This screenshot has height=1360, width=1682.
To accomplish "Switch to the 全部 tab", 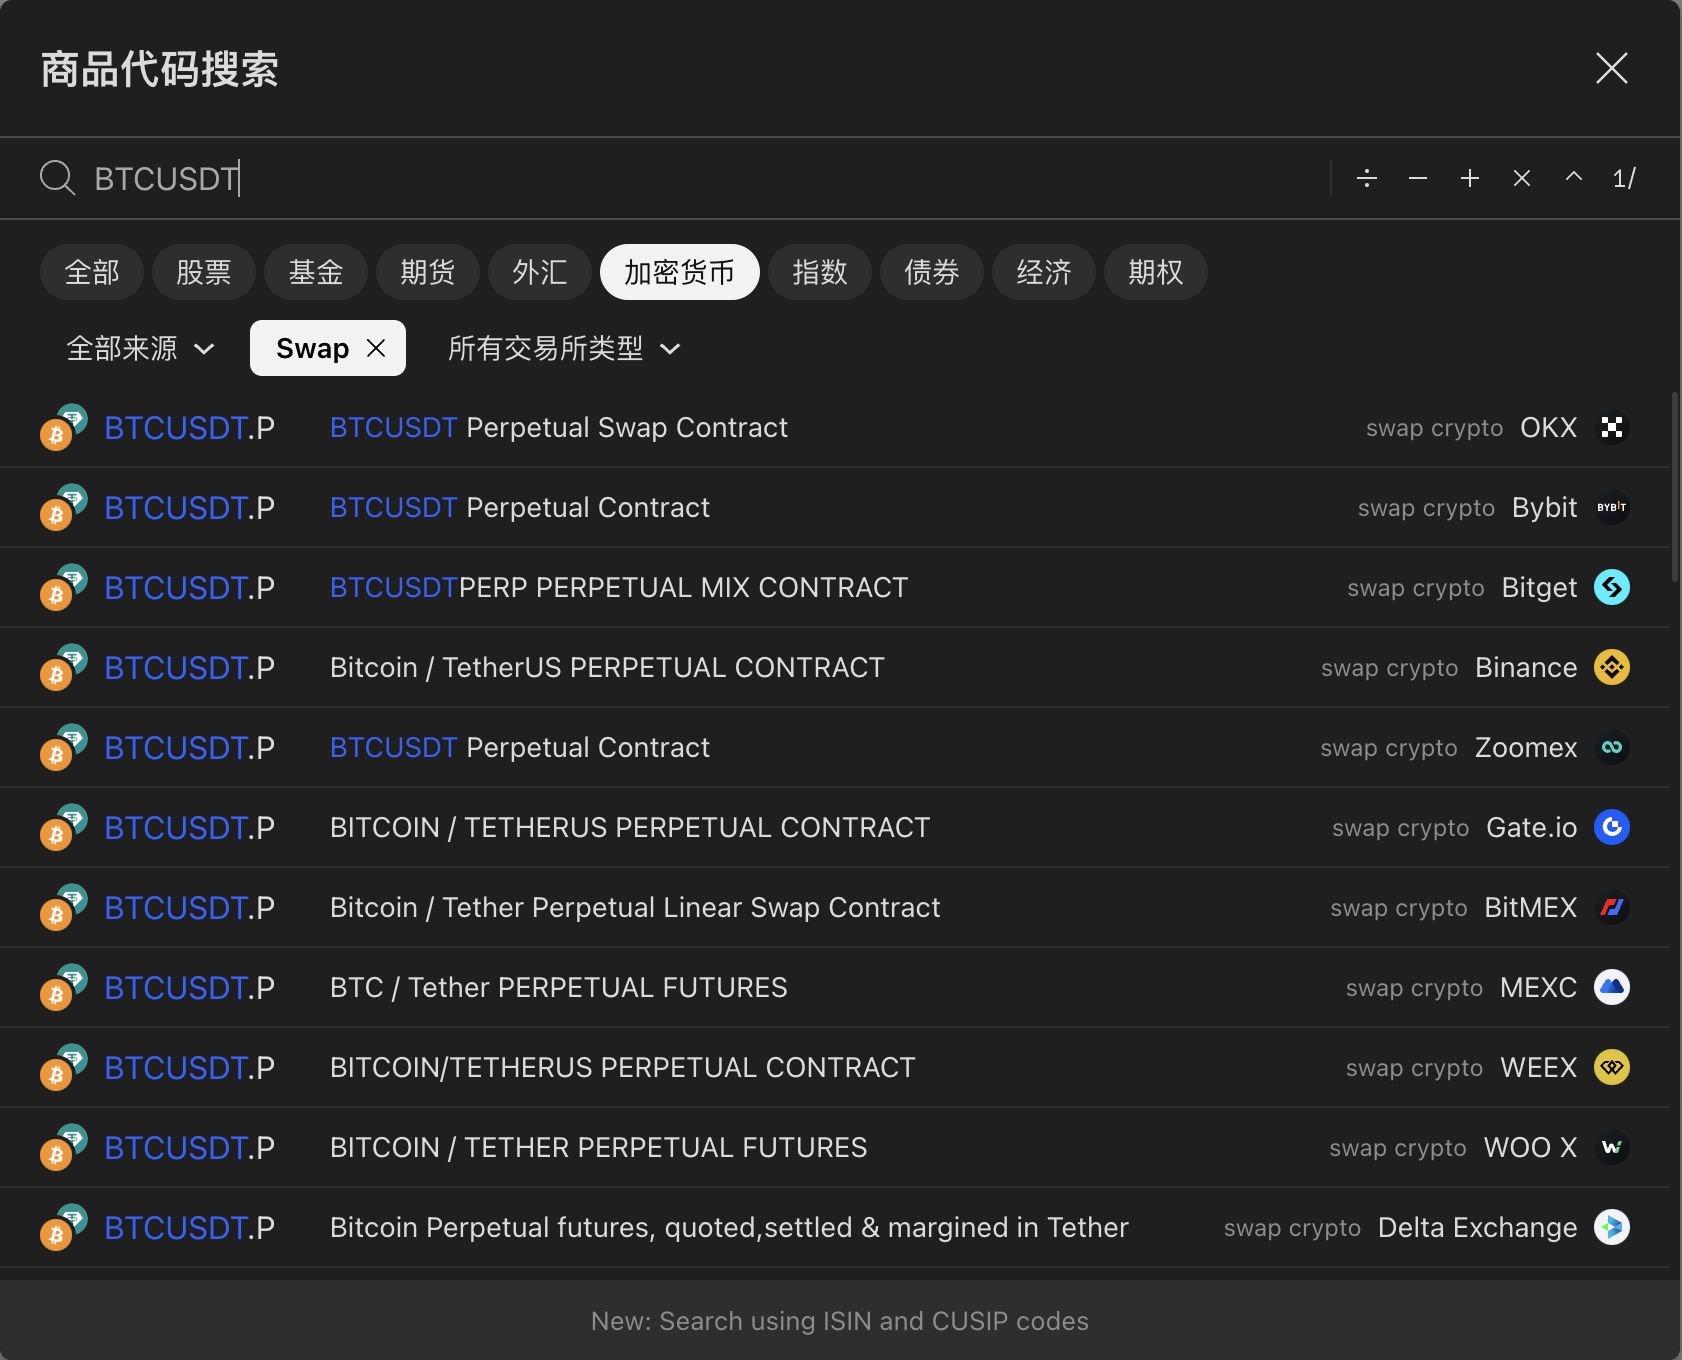I will tap(91, 272).
